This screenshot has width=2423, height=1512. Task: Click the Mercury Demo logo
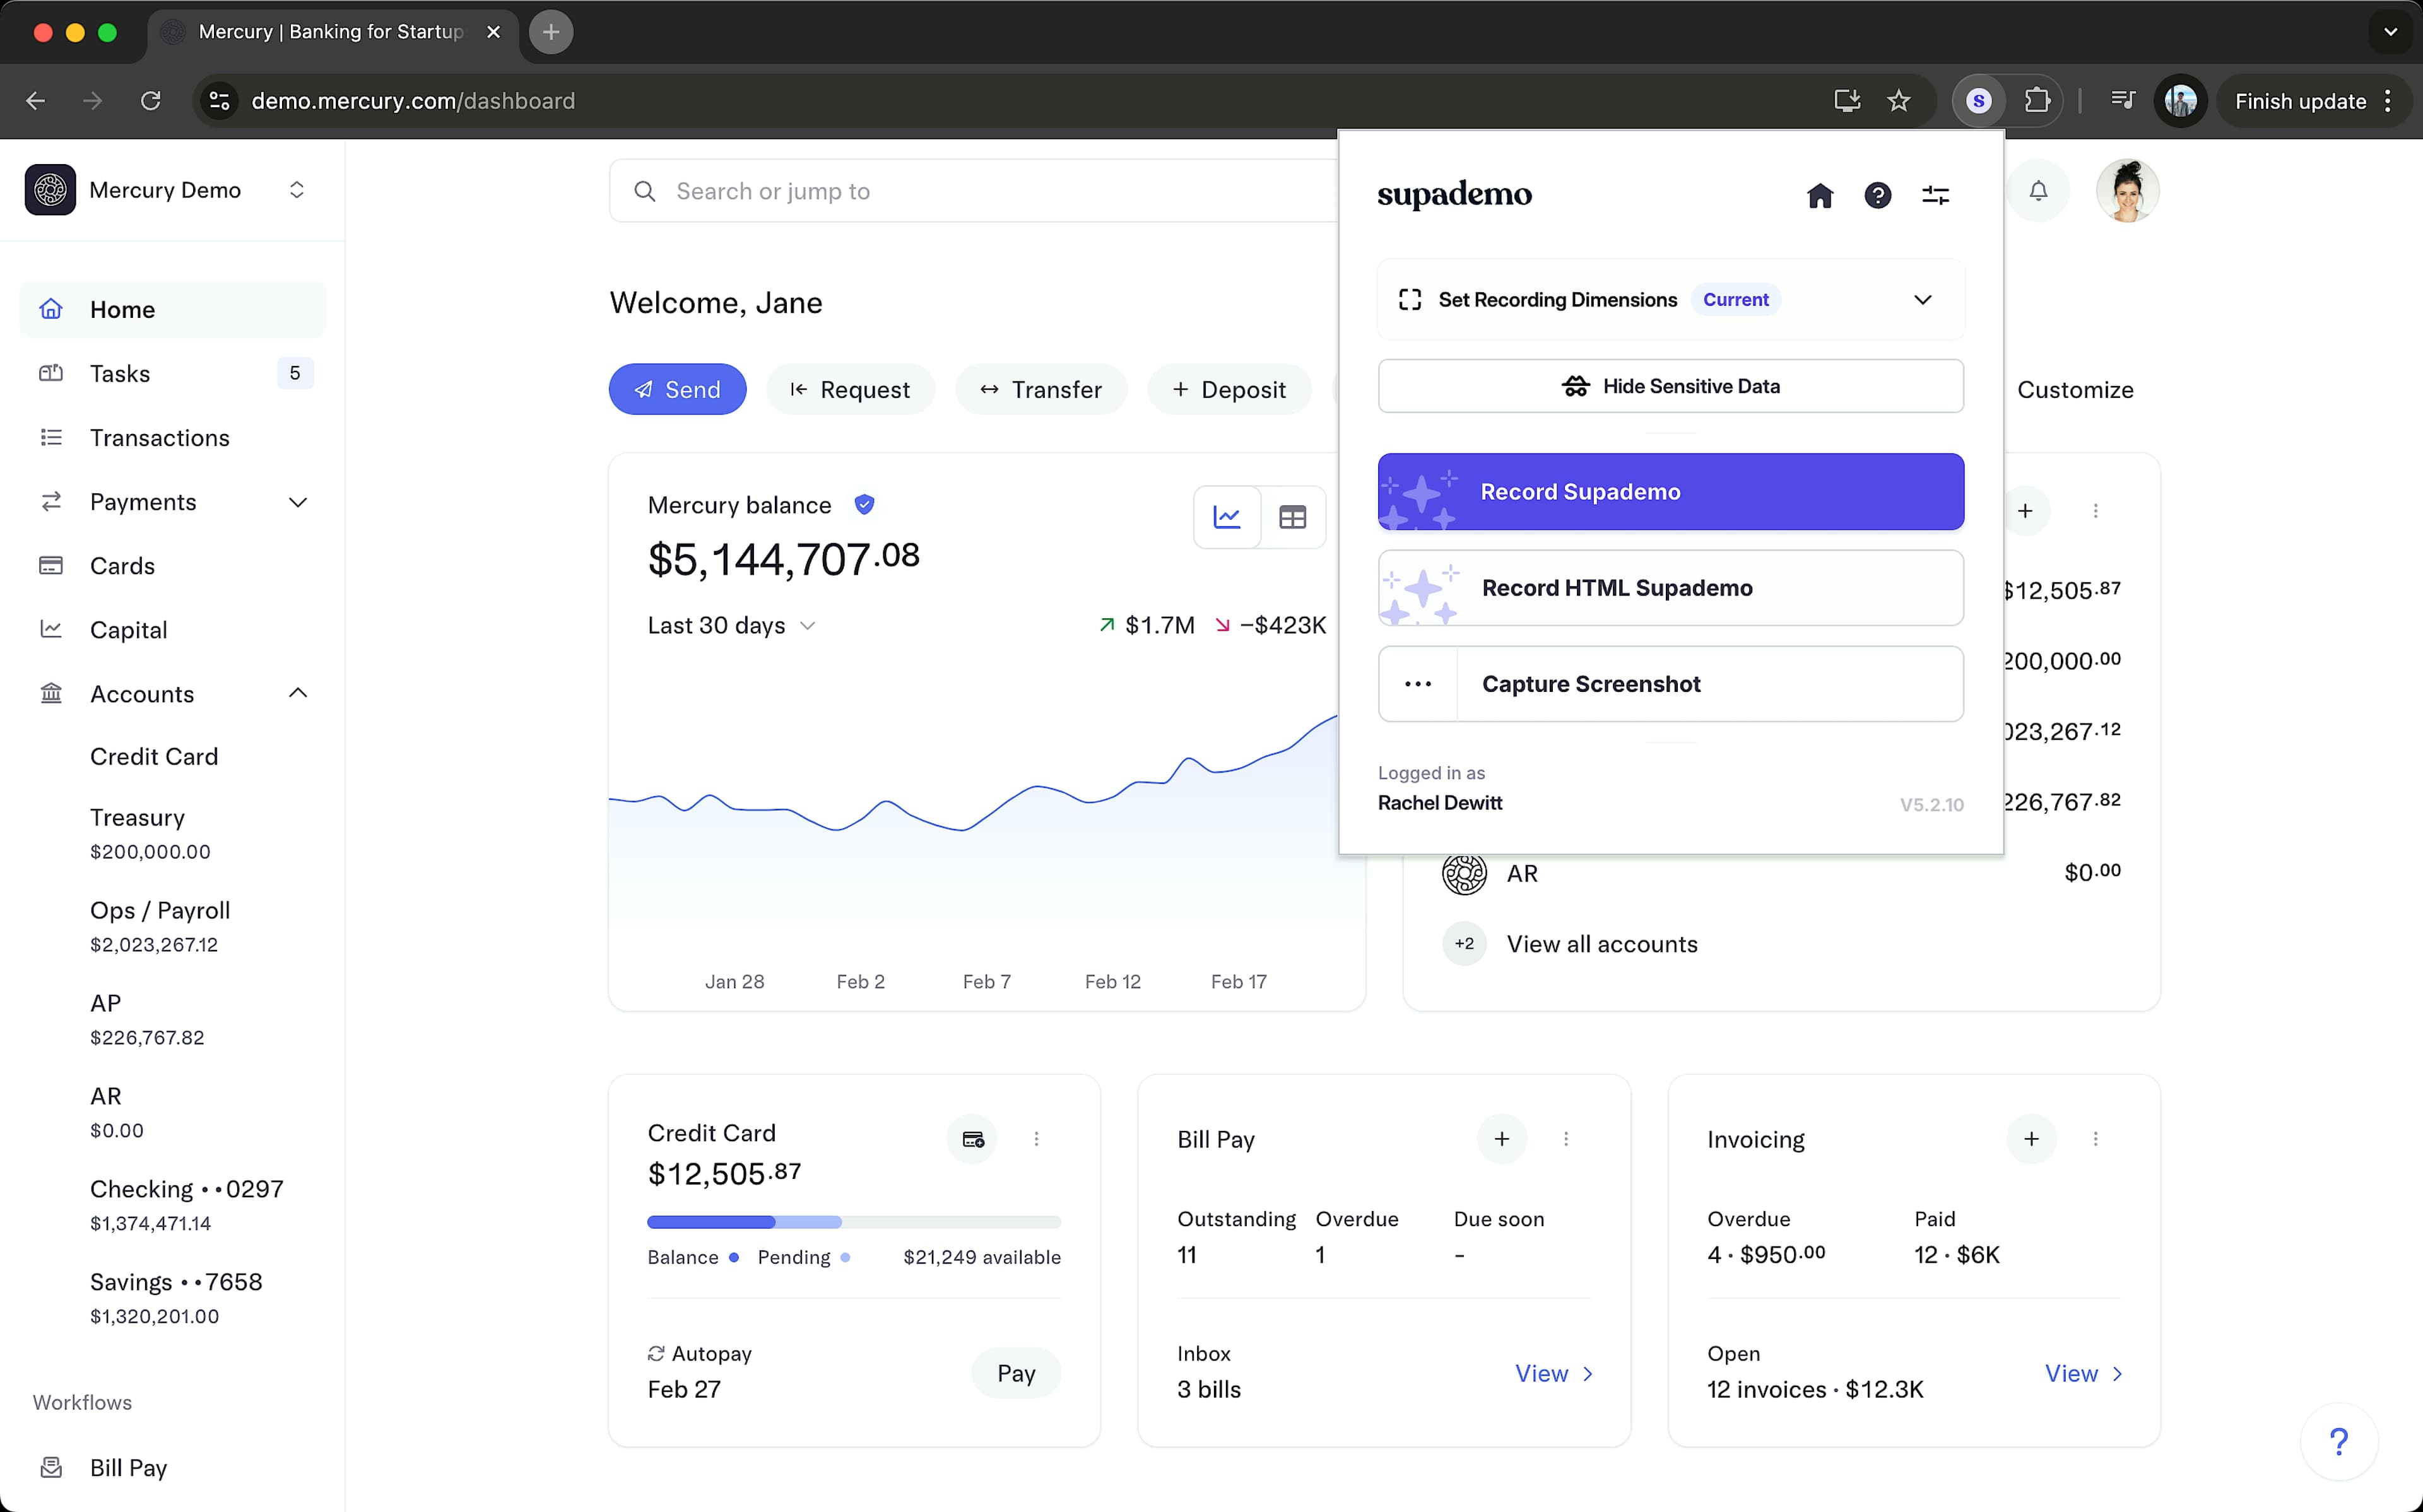click(x=50, y=190)
